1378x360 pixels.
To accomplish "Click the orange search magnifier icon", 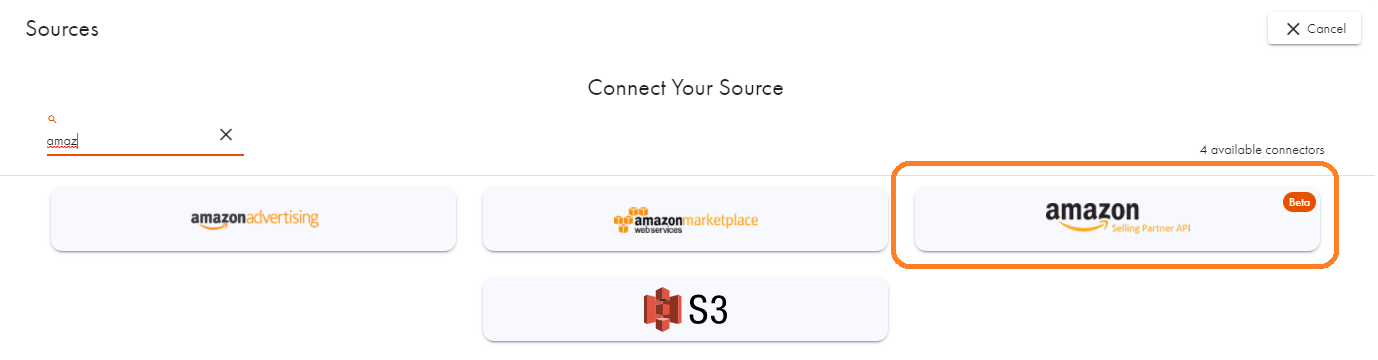I will 52,119.
